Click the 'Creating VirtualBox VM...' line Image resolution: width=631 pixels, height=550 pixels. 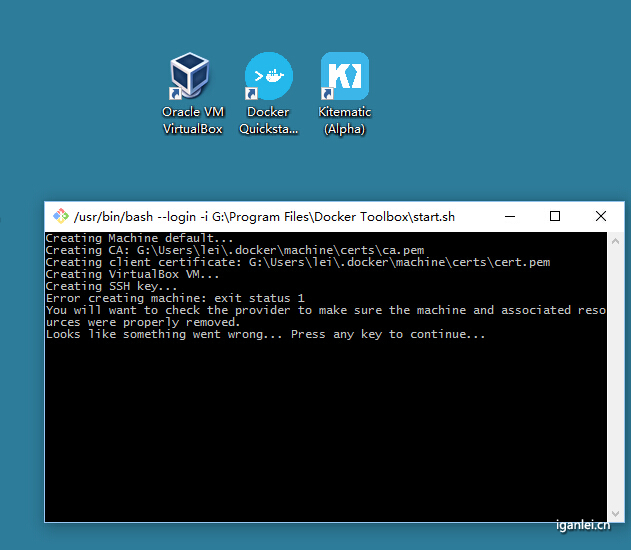(132, 274)
